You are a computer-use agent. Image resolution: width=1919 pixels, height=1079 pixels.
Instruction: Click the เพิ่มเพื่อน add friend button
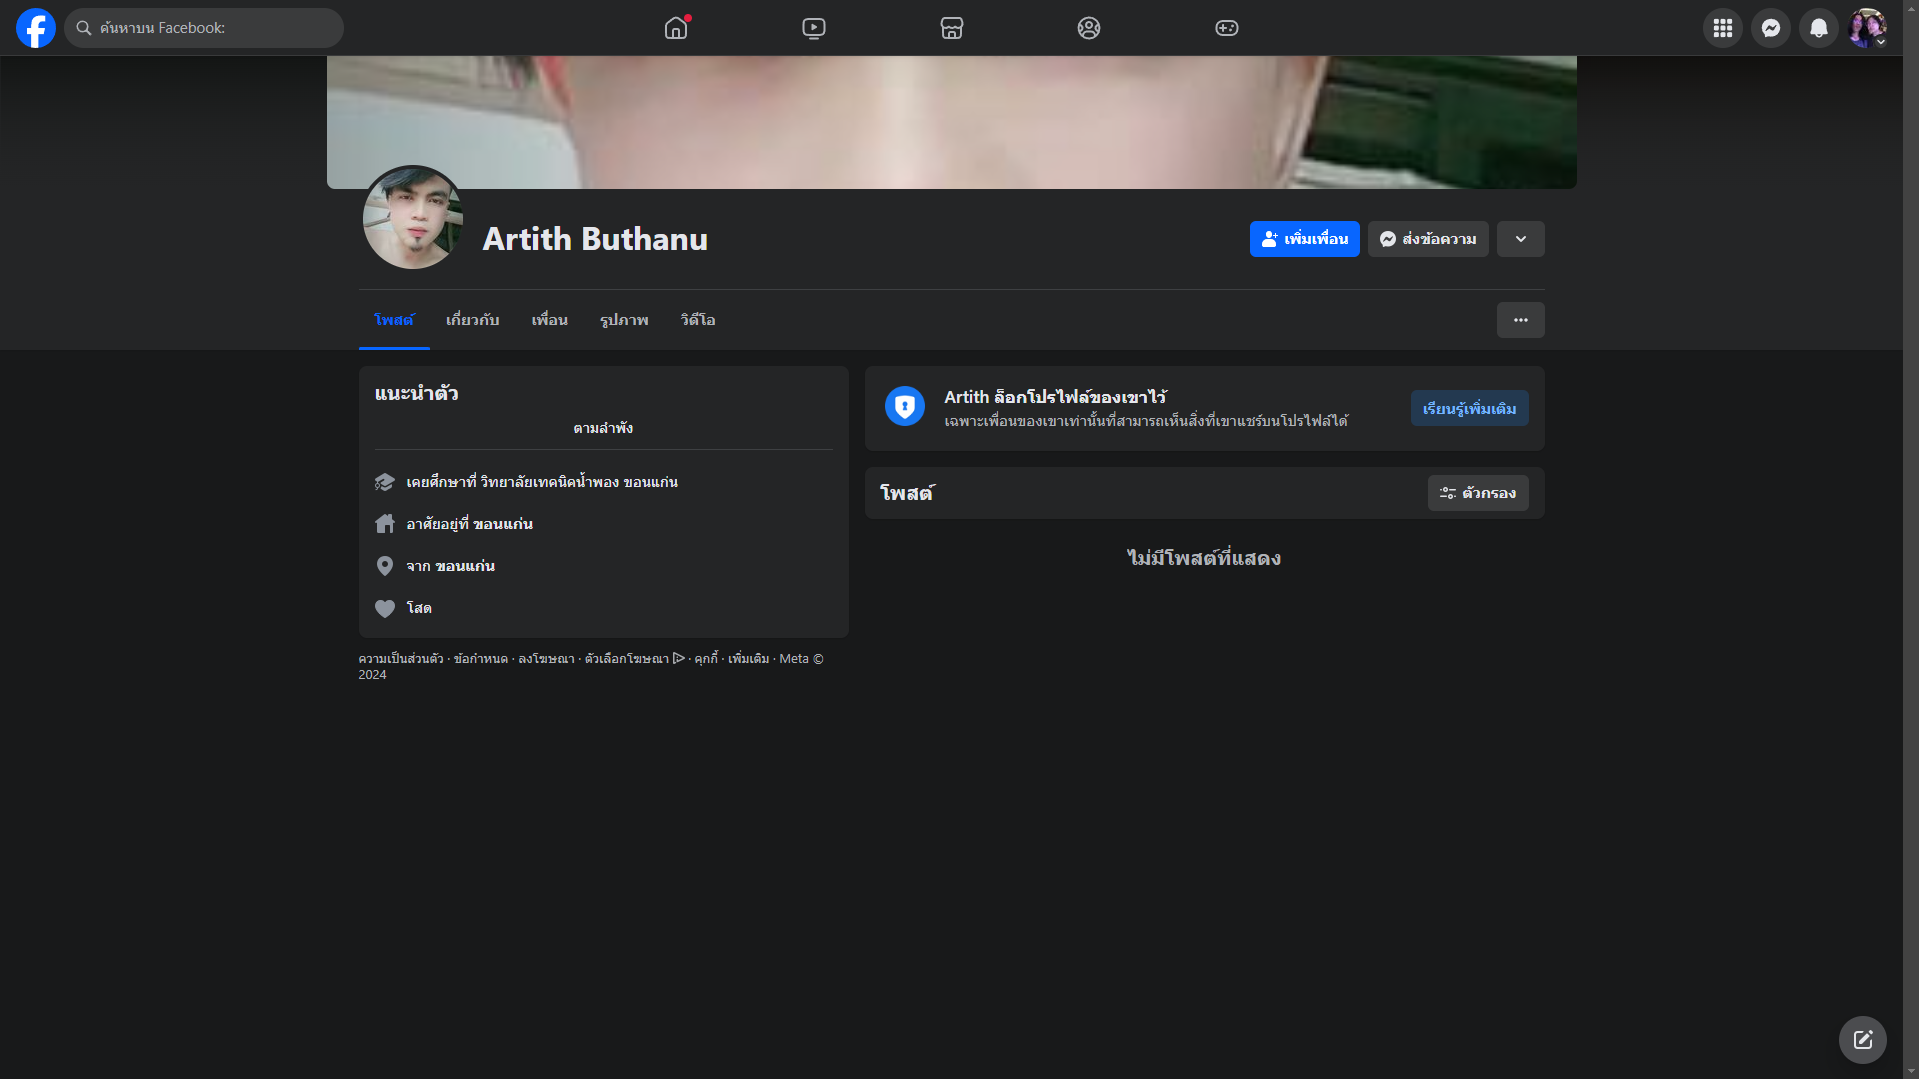[1304, 239]
